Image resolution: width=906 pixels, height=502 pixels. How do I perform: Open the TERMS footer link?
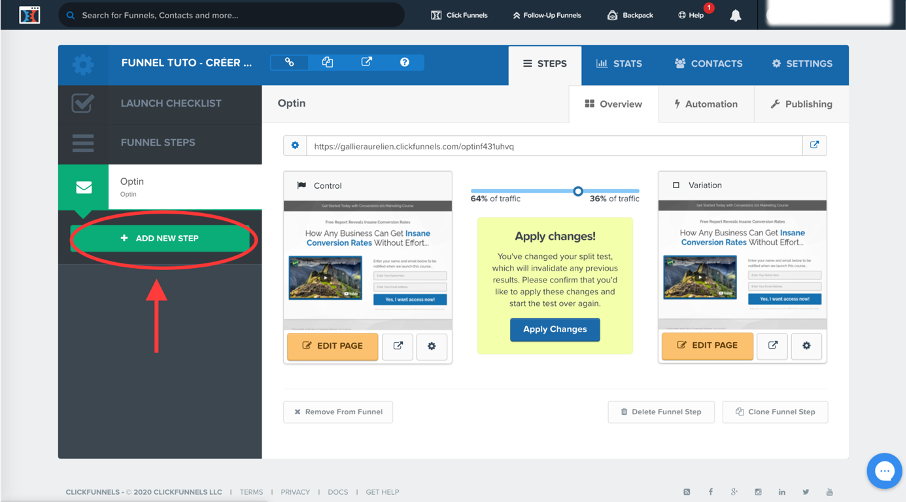(251, 492)
